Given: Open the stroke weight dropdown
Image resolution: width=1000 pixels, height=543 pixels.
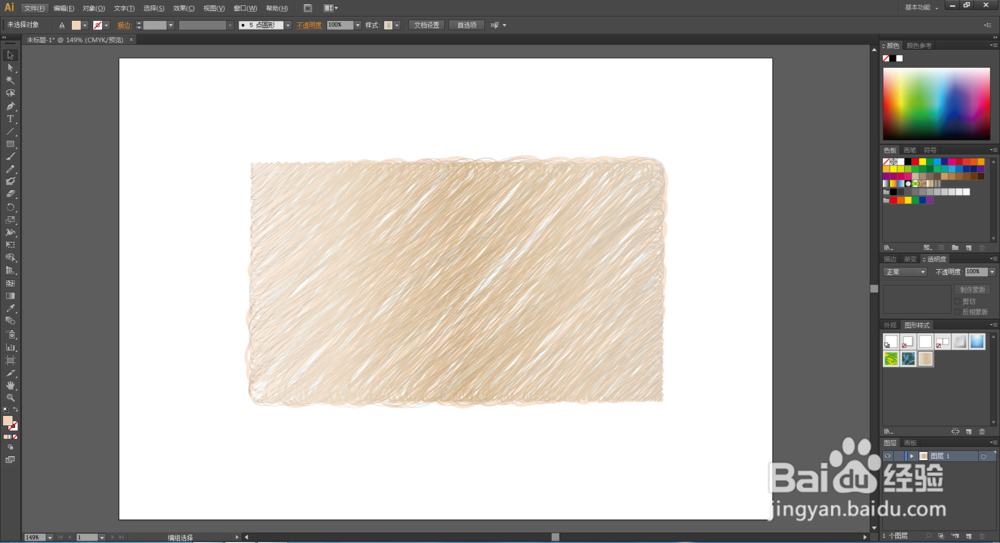Looking at the screenshot, I should click(x=171, y=26).
